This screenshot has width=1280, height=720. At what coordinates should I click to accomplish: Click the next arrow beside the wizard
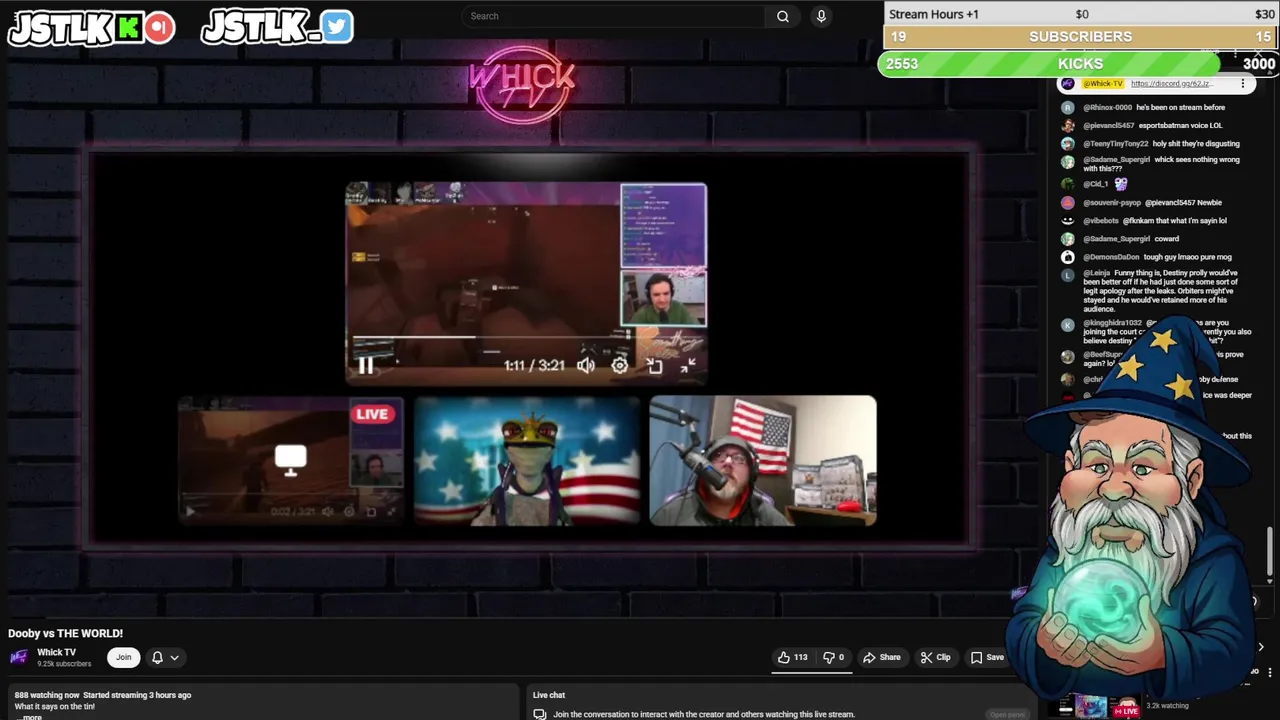(x=1261, y=647)
